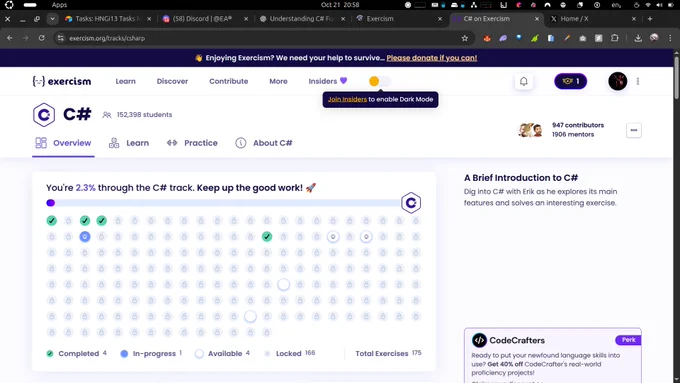Open the Discover navigation menu

pos(172,81)
